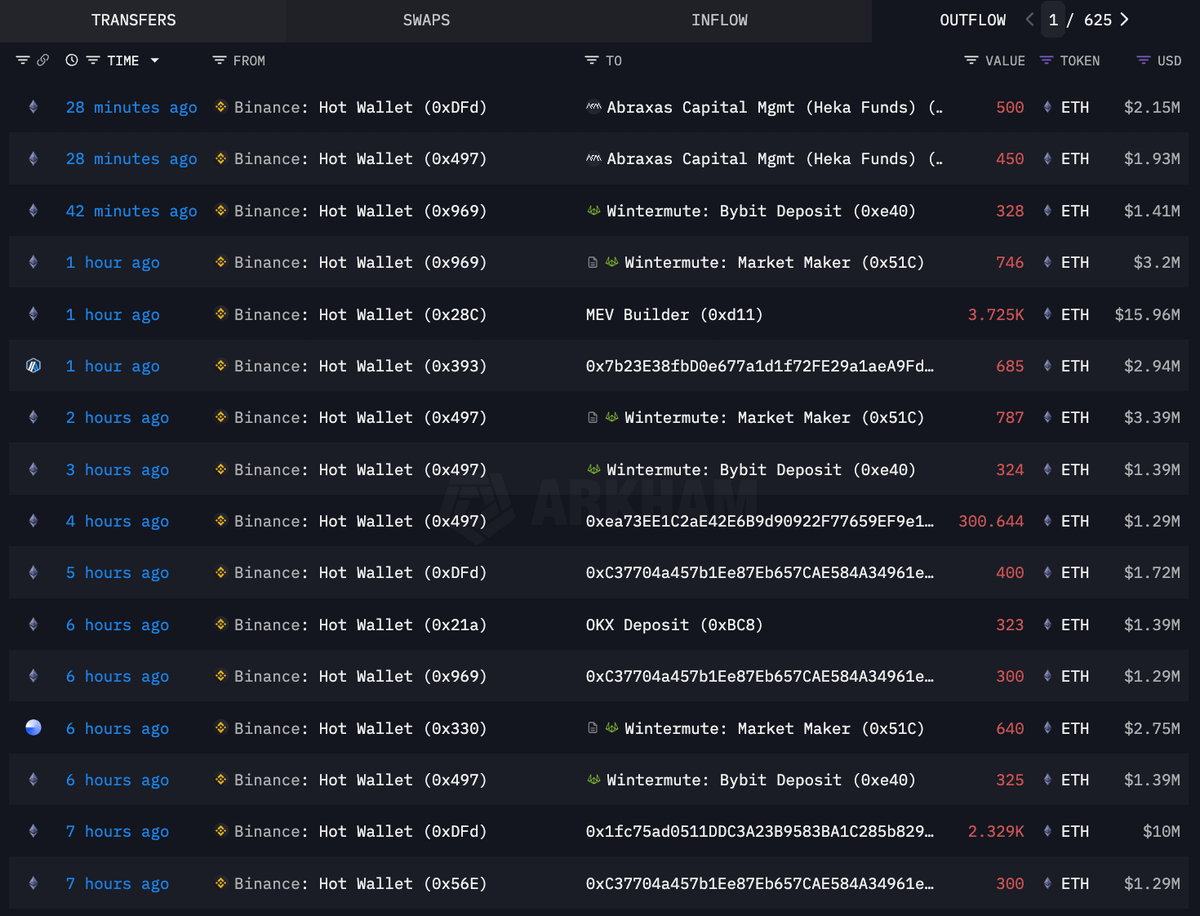The height and width of the screenshot is (916, 1200).
Task: Select the OUTFLOW tab
Action: tap(972, 20)
